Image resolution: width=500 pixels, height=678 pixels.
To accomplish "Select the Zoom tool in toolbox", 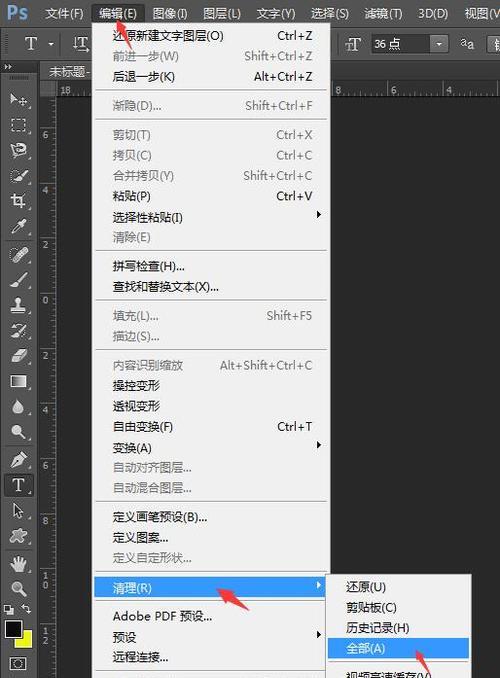I will (x=18, y=588).
